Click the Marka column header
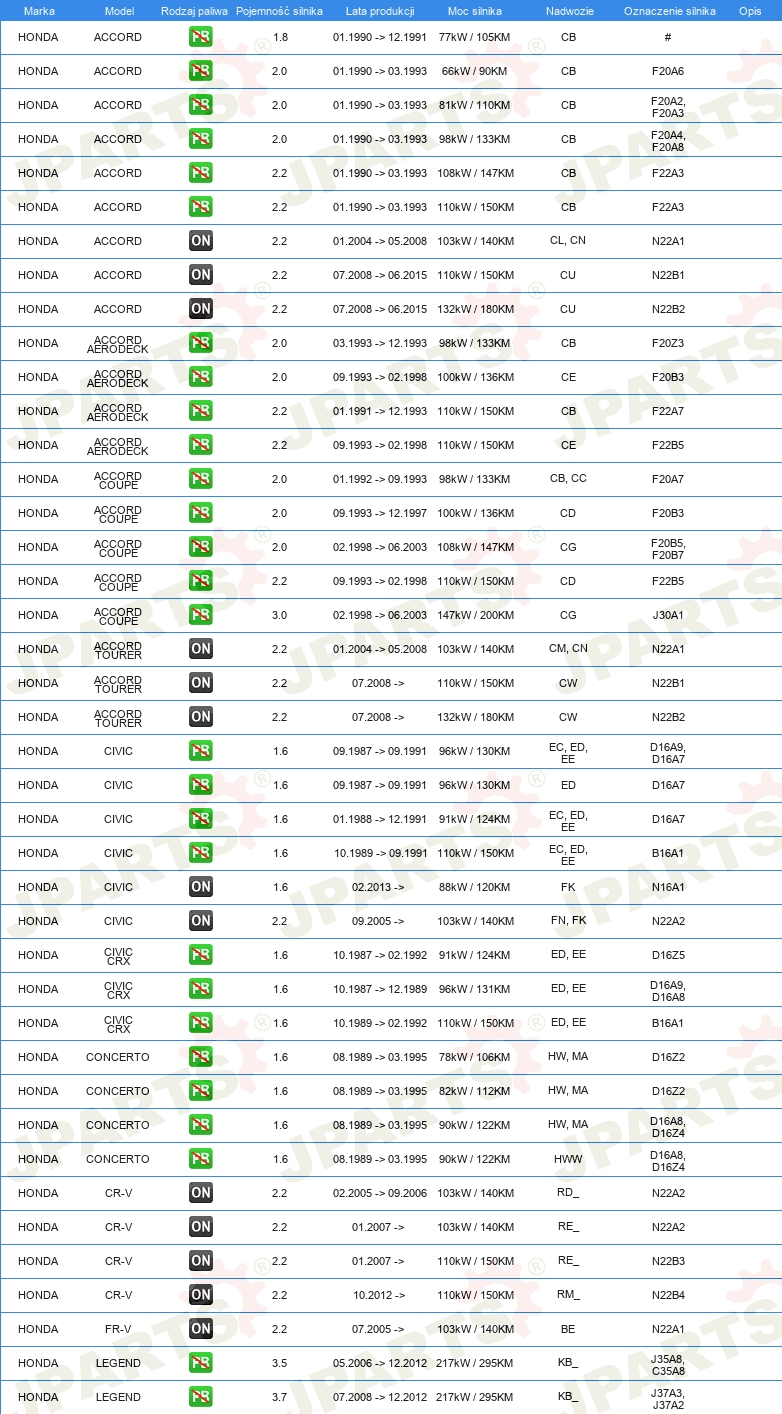 coord(39,10)
